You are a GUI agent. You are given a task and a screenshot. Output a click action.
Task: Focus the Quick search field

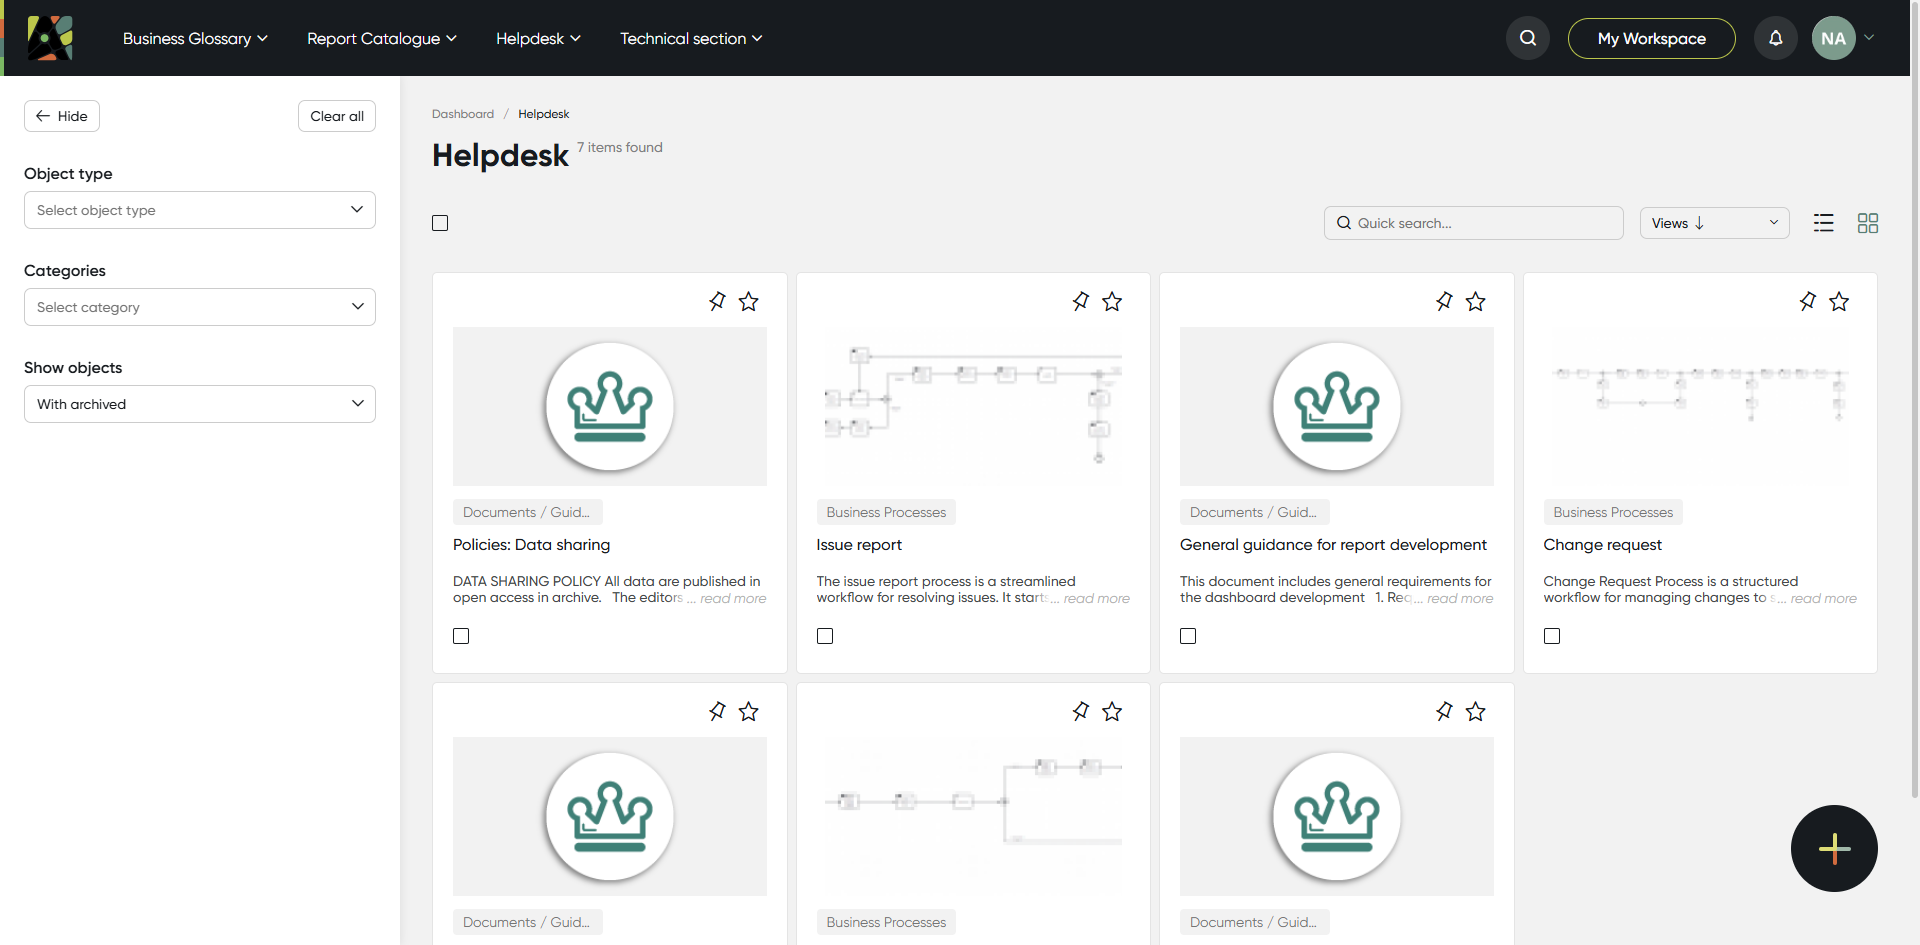[x=1473, y=223]
